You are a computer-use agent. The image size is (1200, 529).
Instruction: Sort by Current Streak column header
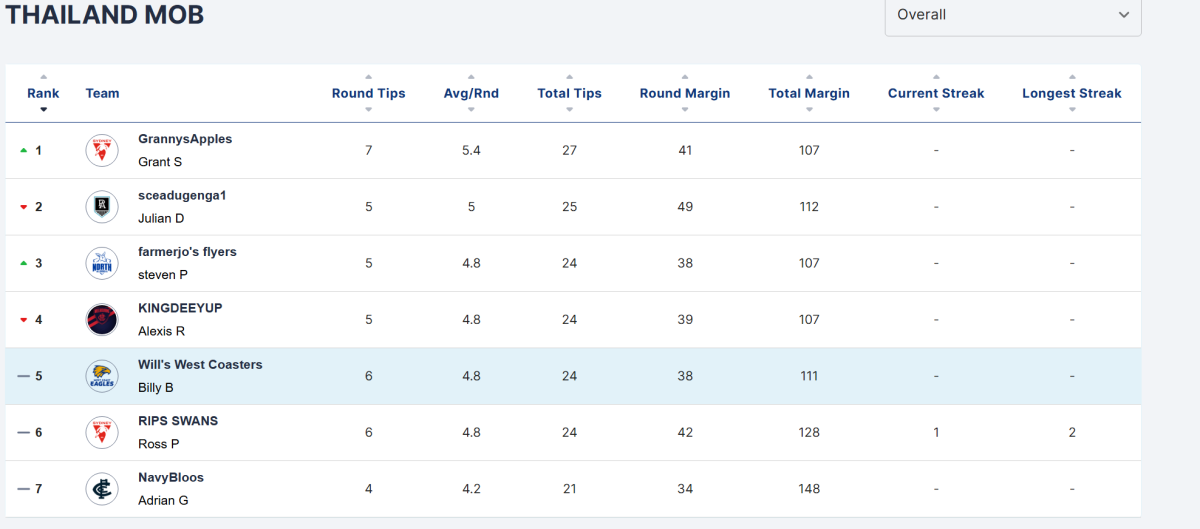pyautogui.click(x=936, y=93)
